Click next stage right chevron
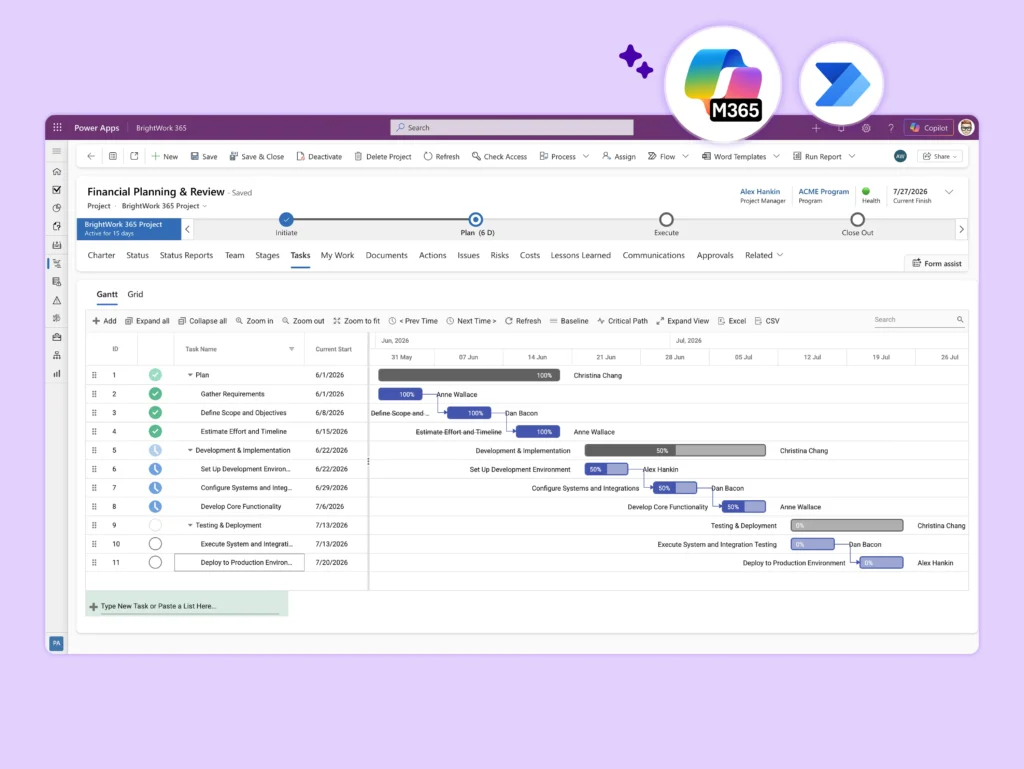Viewport: 1024px width, 769px height. [x=961, y=229]
